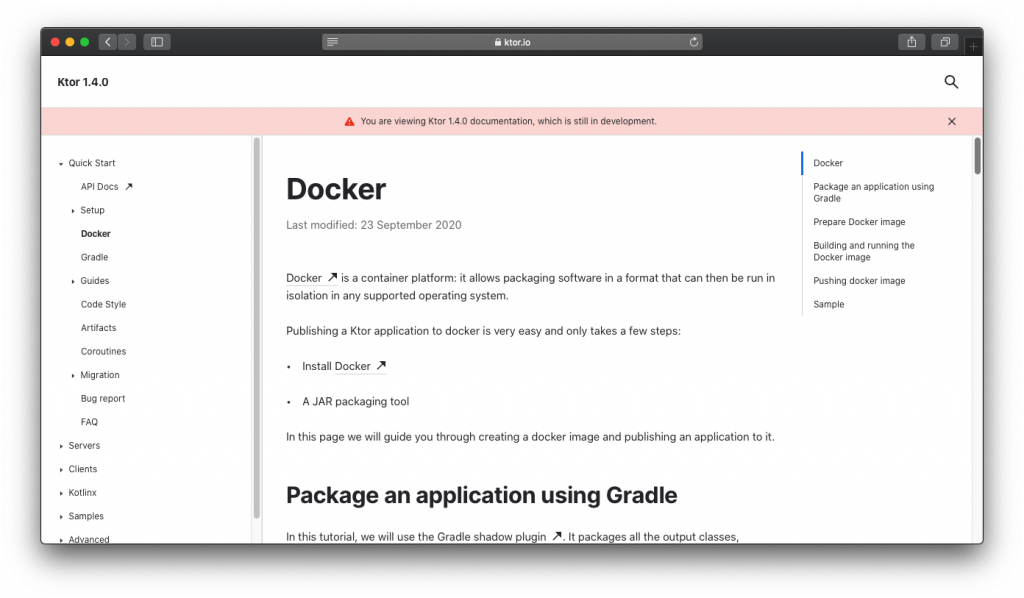Open the Reader view icon in address bar

332,42
